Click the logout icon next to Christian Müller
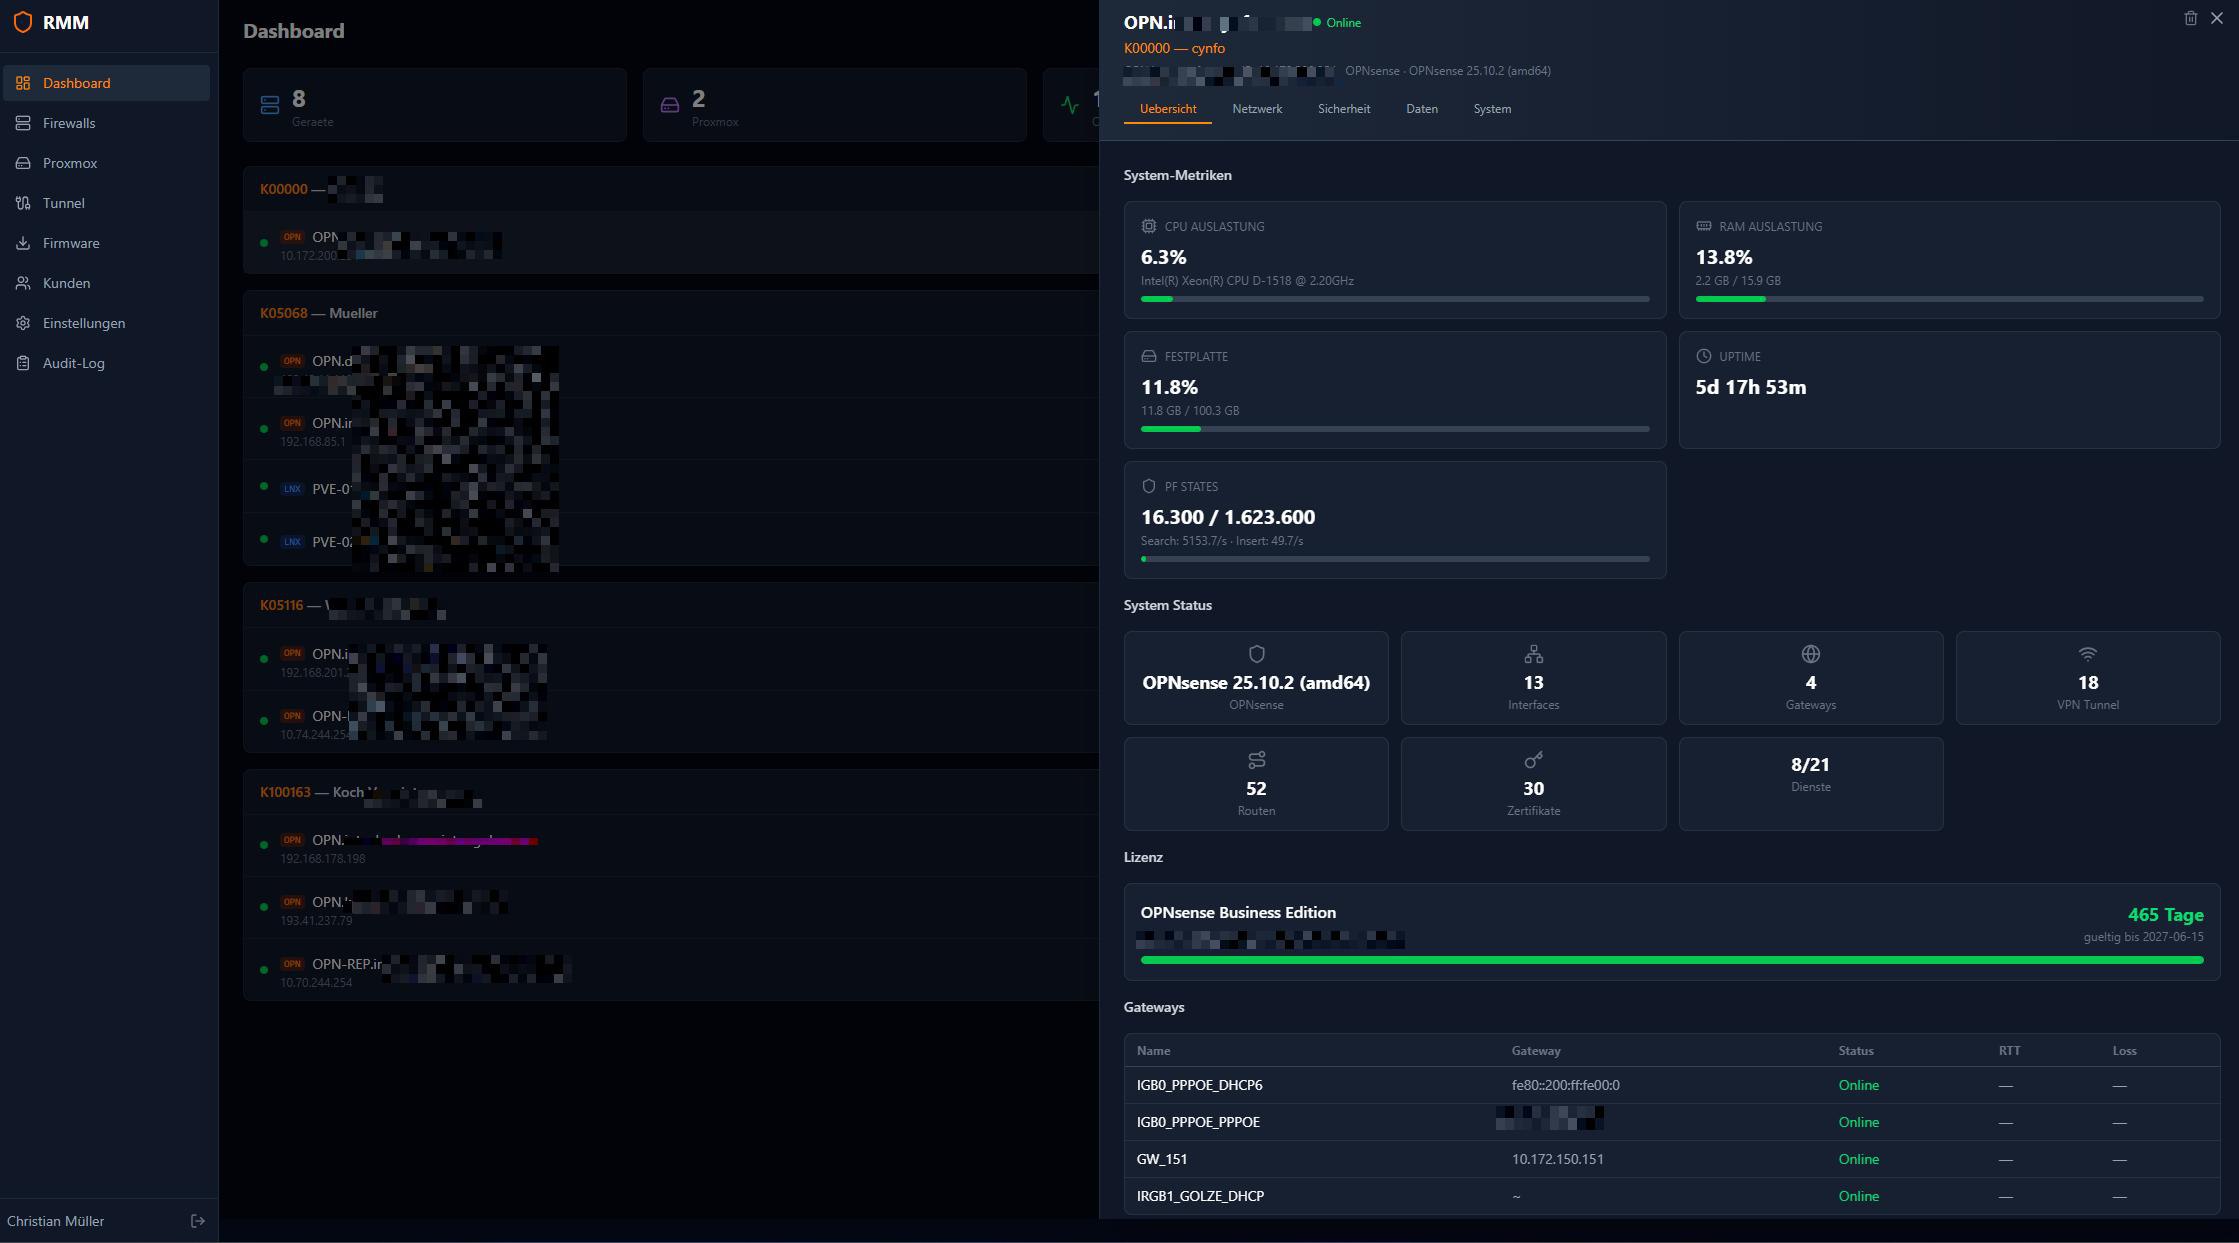This screenshot has width=2239, height=1243. [x=198, y=1221]
